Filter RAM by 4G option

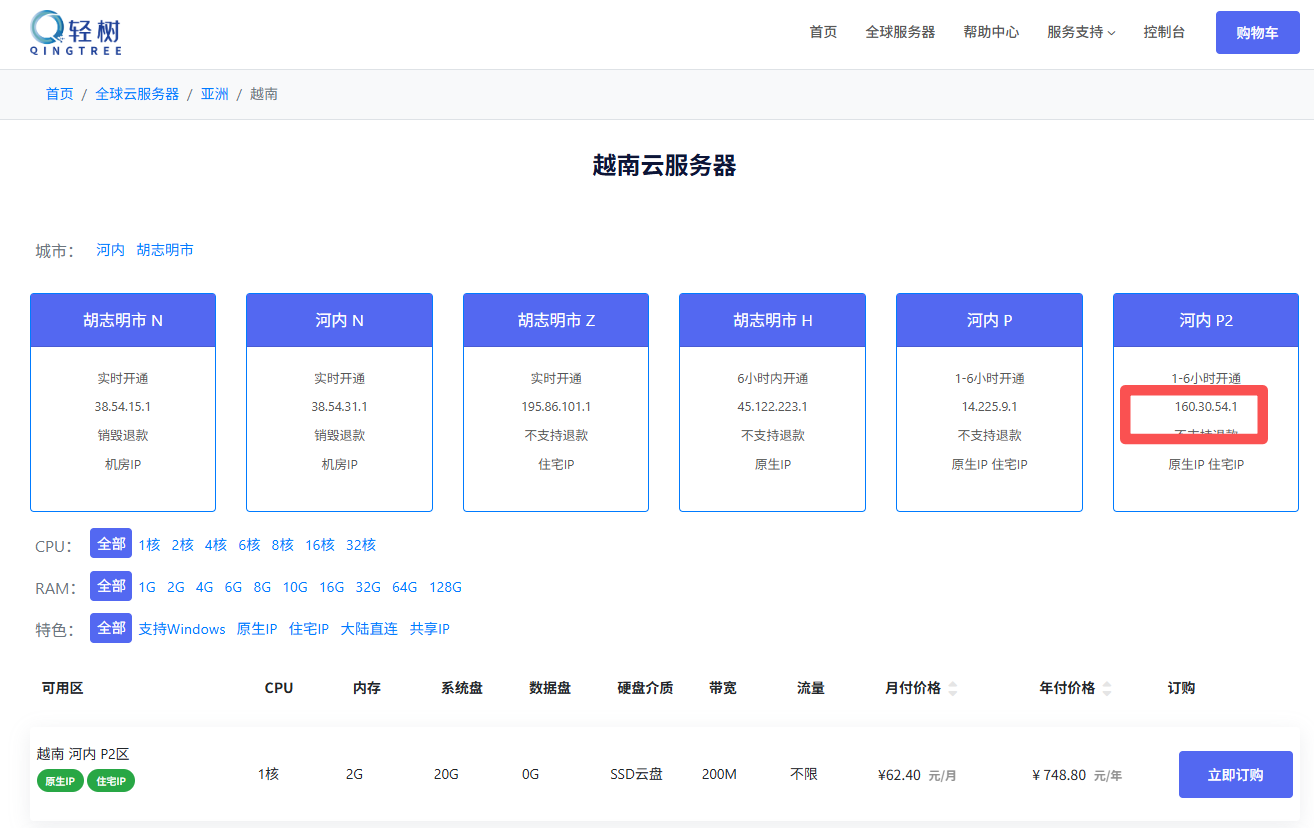click(x=204, y=587)
